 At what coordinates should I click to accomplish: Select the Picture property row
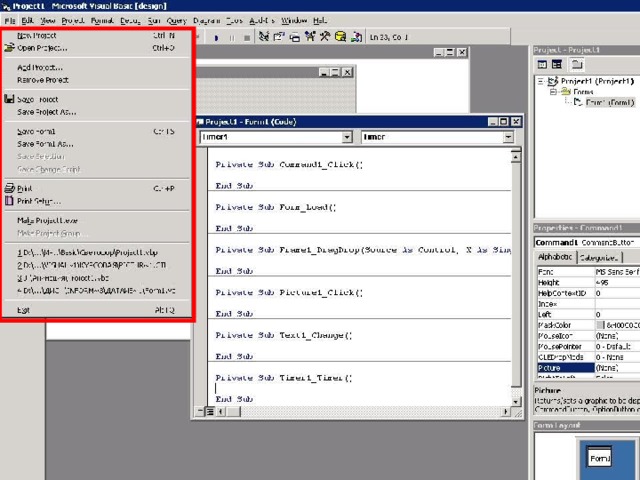coord(588,368)
